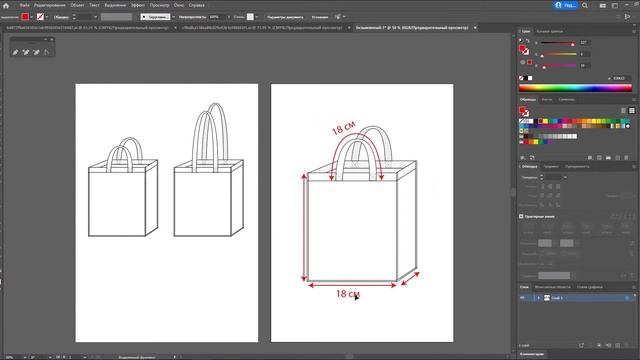The width and height of the screenshot is (640, 360).
Task: Switch to the Кисти brushes tab
Action: pos(547,100)
